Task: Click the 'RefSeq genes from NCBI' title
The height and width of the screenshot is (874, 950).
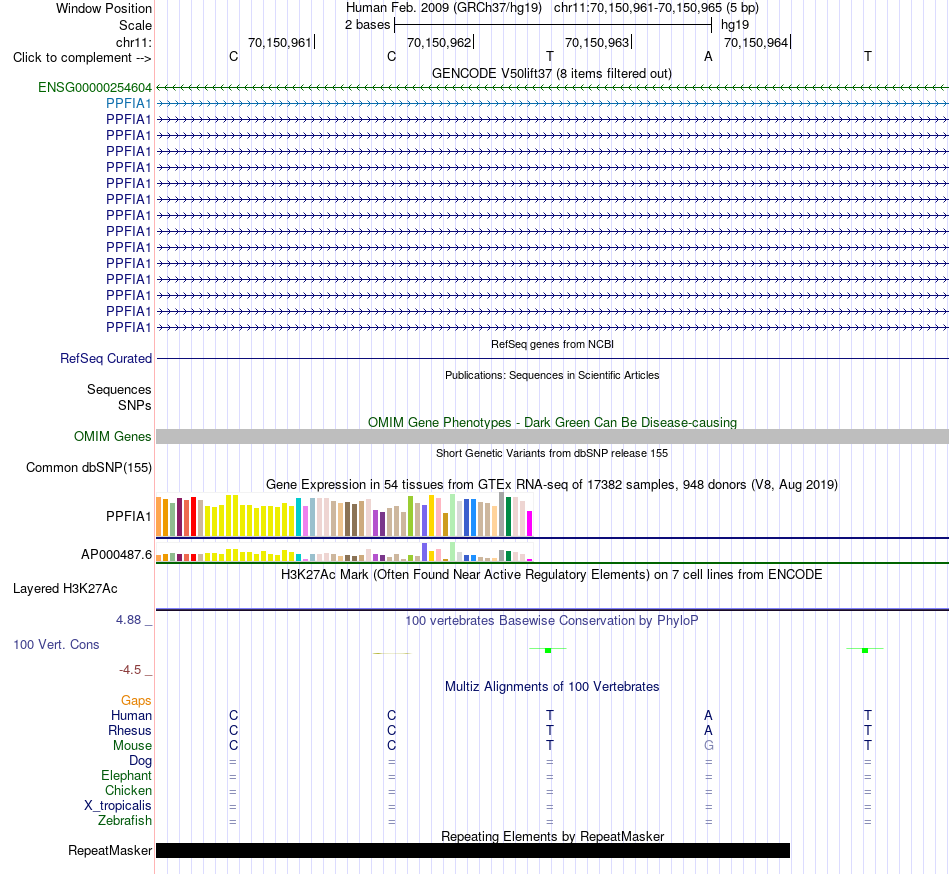Action: pos(552,344)
